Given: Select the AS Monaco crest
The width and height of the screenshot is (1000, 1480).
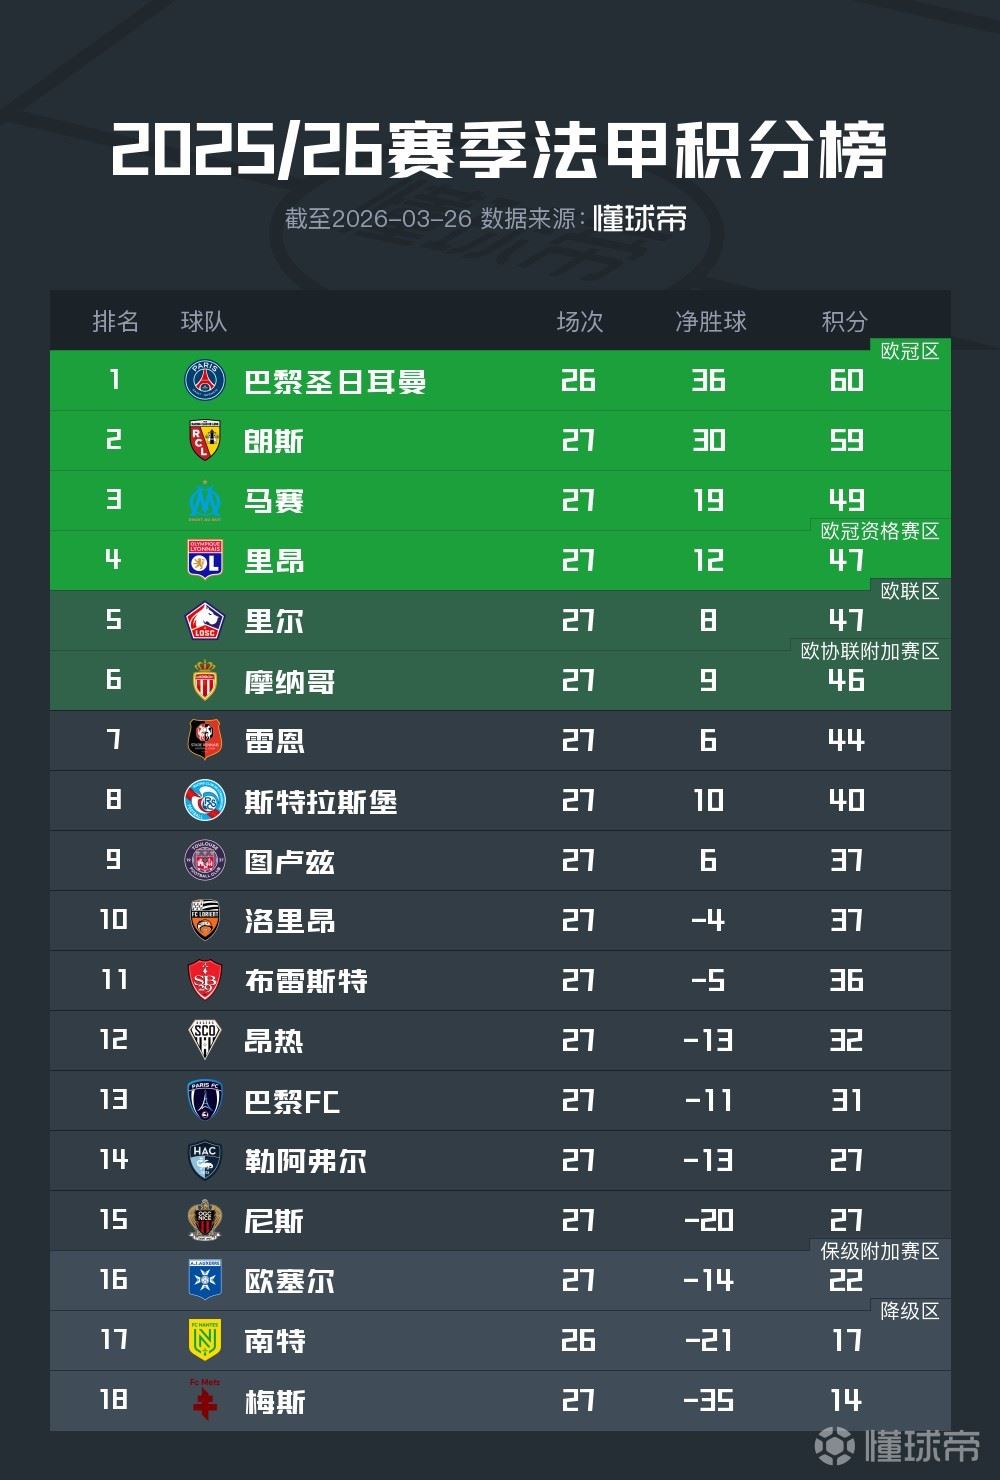Looking at the screenshot, I should 205,681.
